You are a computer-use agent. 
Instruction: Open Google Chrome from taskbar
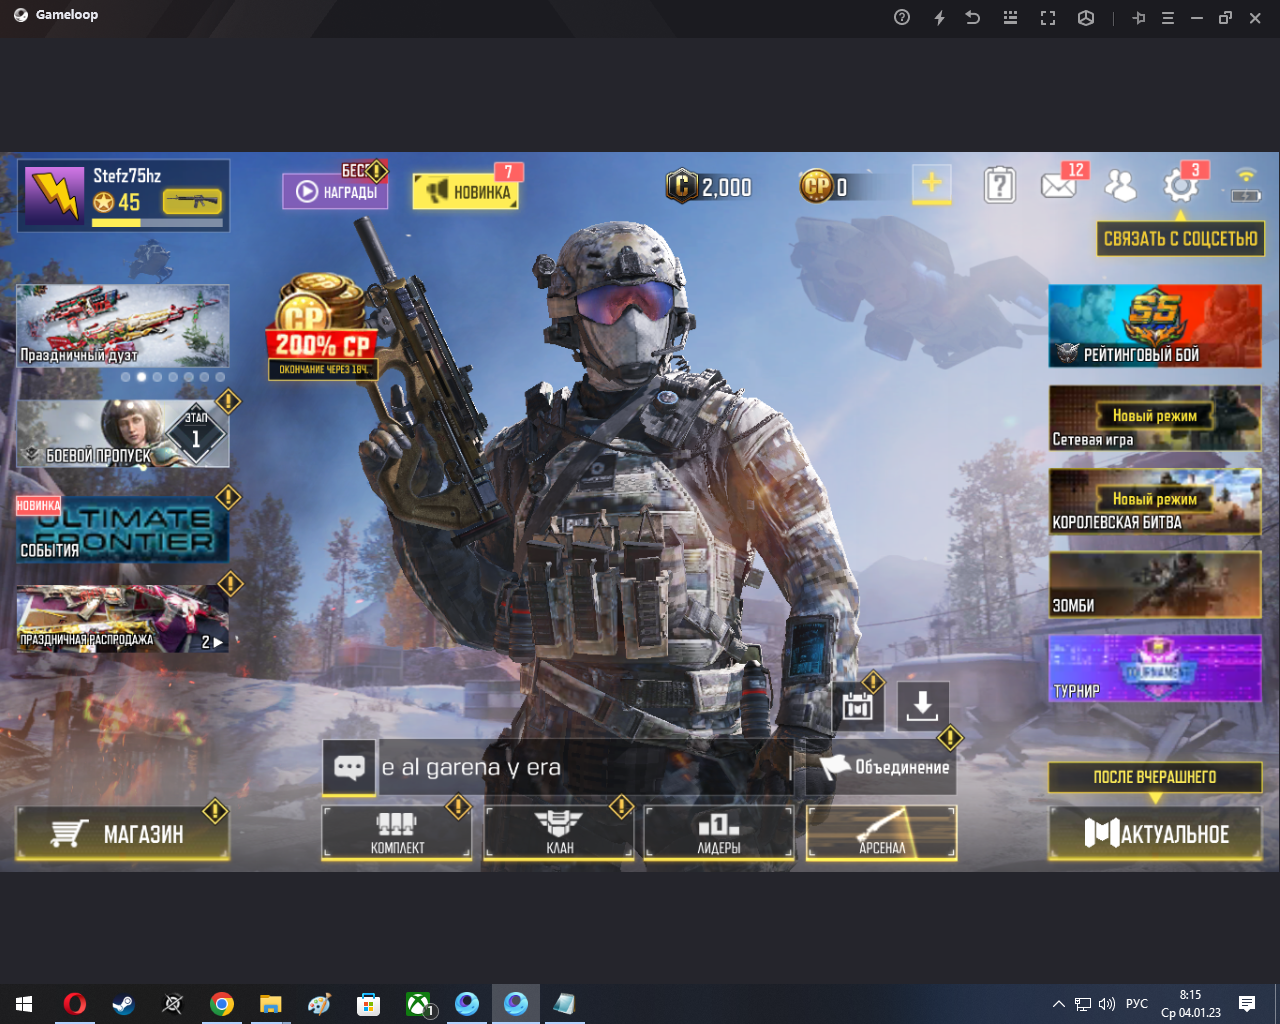(x=222, y=1004)
